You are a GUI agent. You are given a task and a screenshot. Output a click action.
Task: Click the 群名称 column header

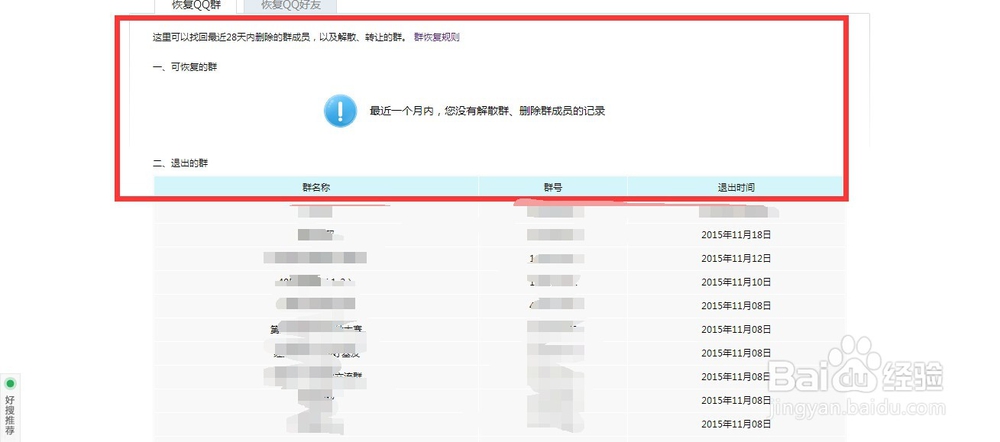(x=316, y=188)
